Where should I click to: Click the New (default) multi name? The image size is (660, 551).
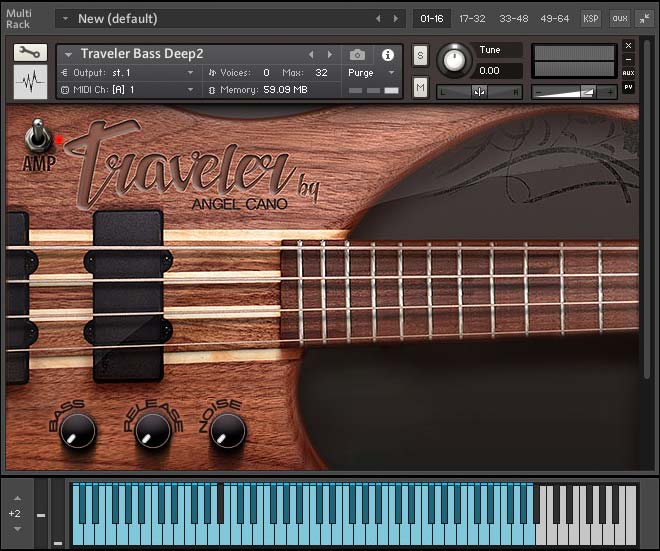pyautogui.click(x=117, y=19)
